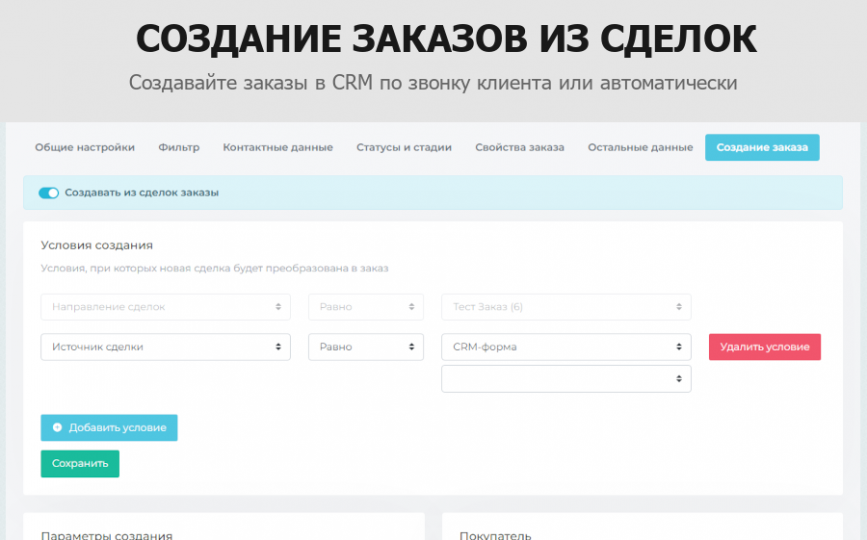Open the Равно dropdown beside Источник сделки
Image resolution: width=867 pixels, height=540 pixels.
pos(365,347)
